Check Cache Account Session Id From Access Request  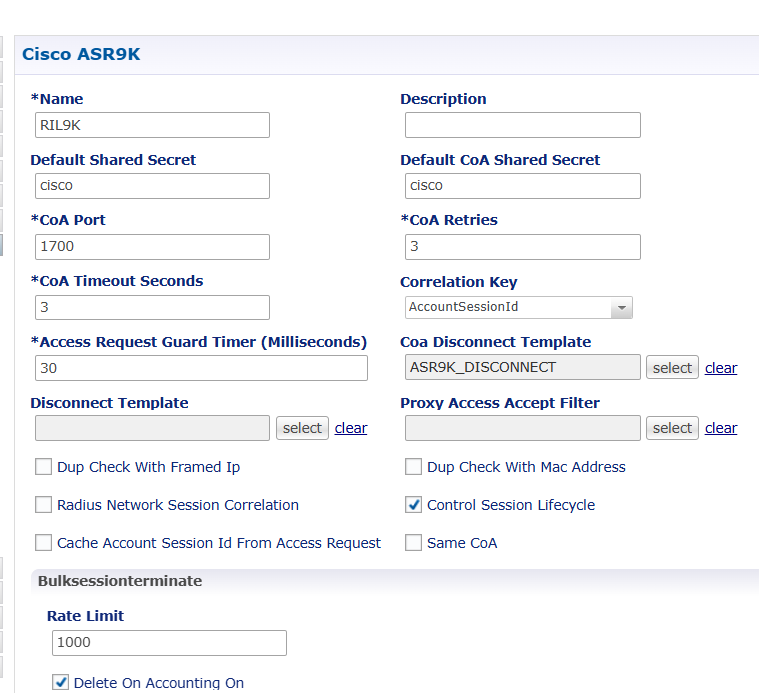click(x=44, y=543)
